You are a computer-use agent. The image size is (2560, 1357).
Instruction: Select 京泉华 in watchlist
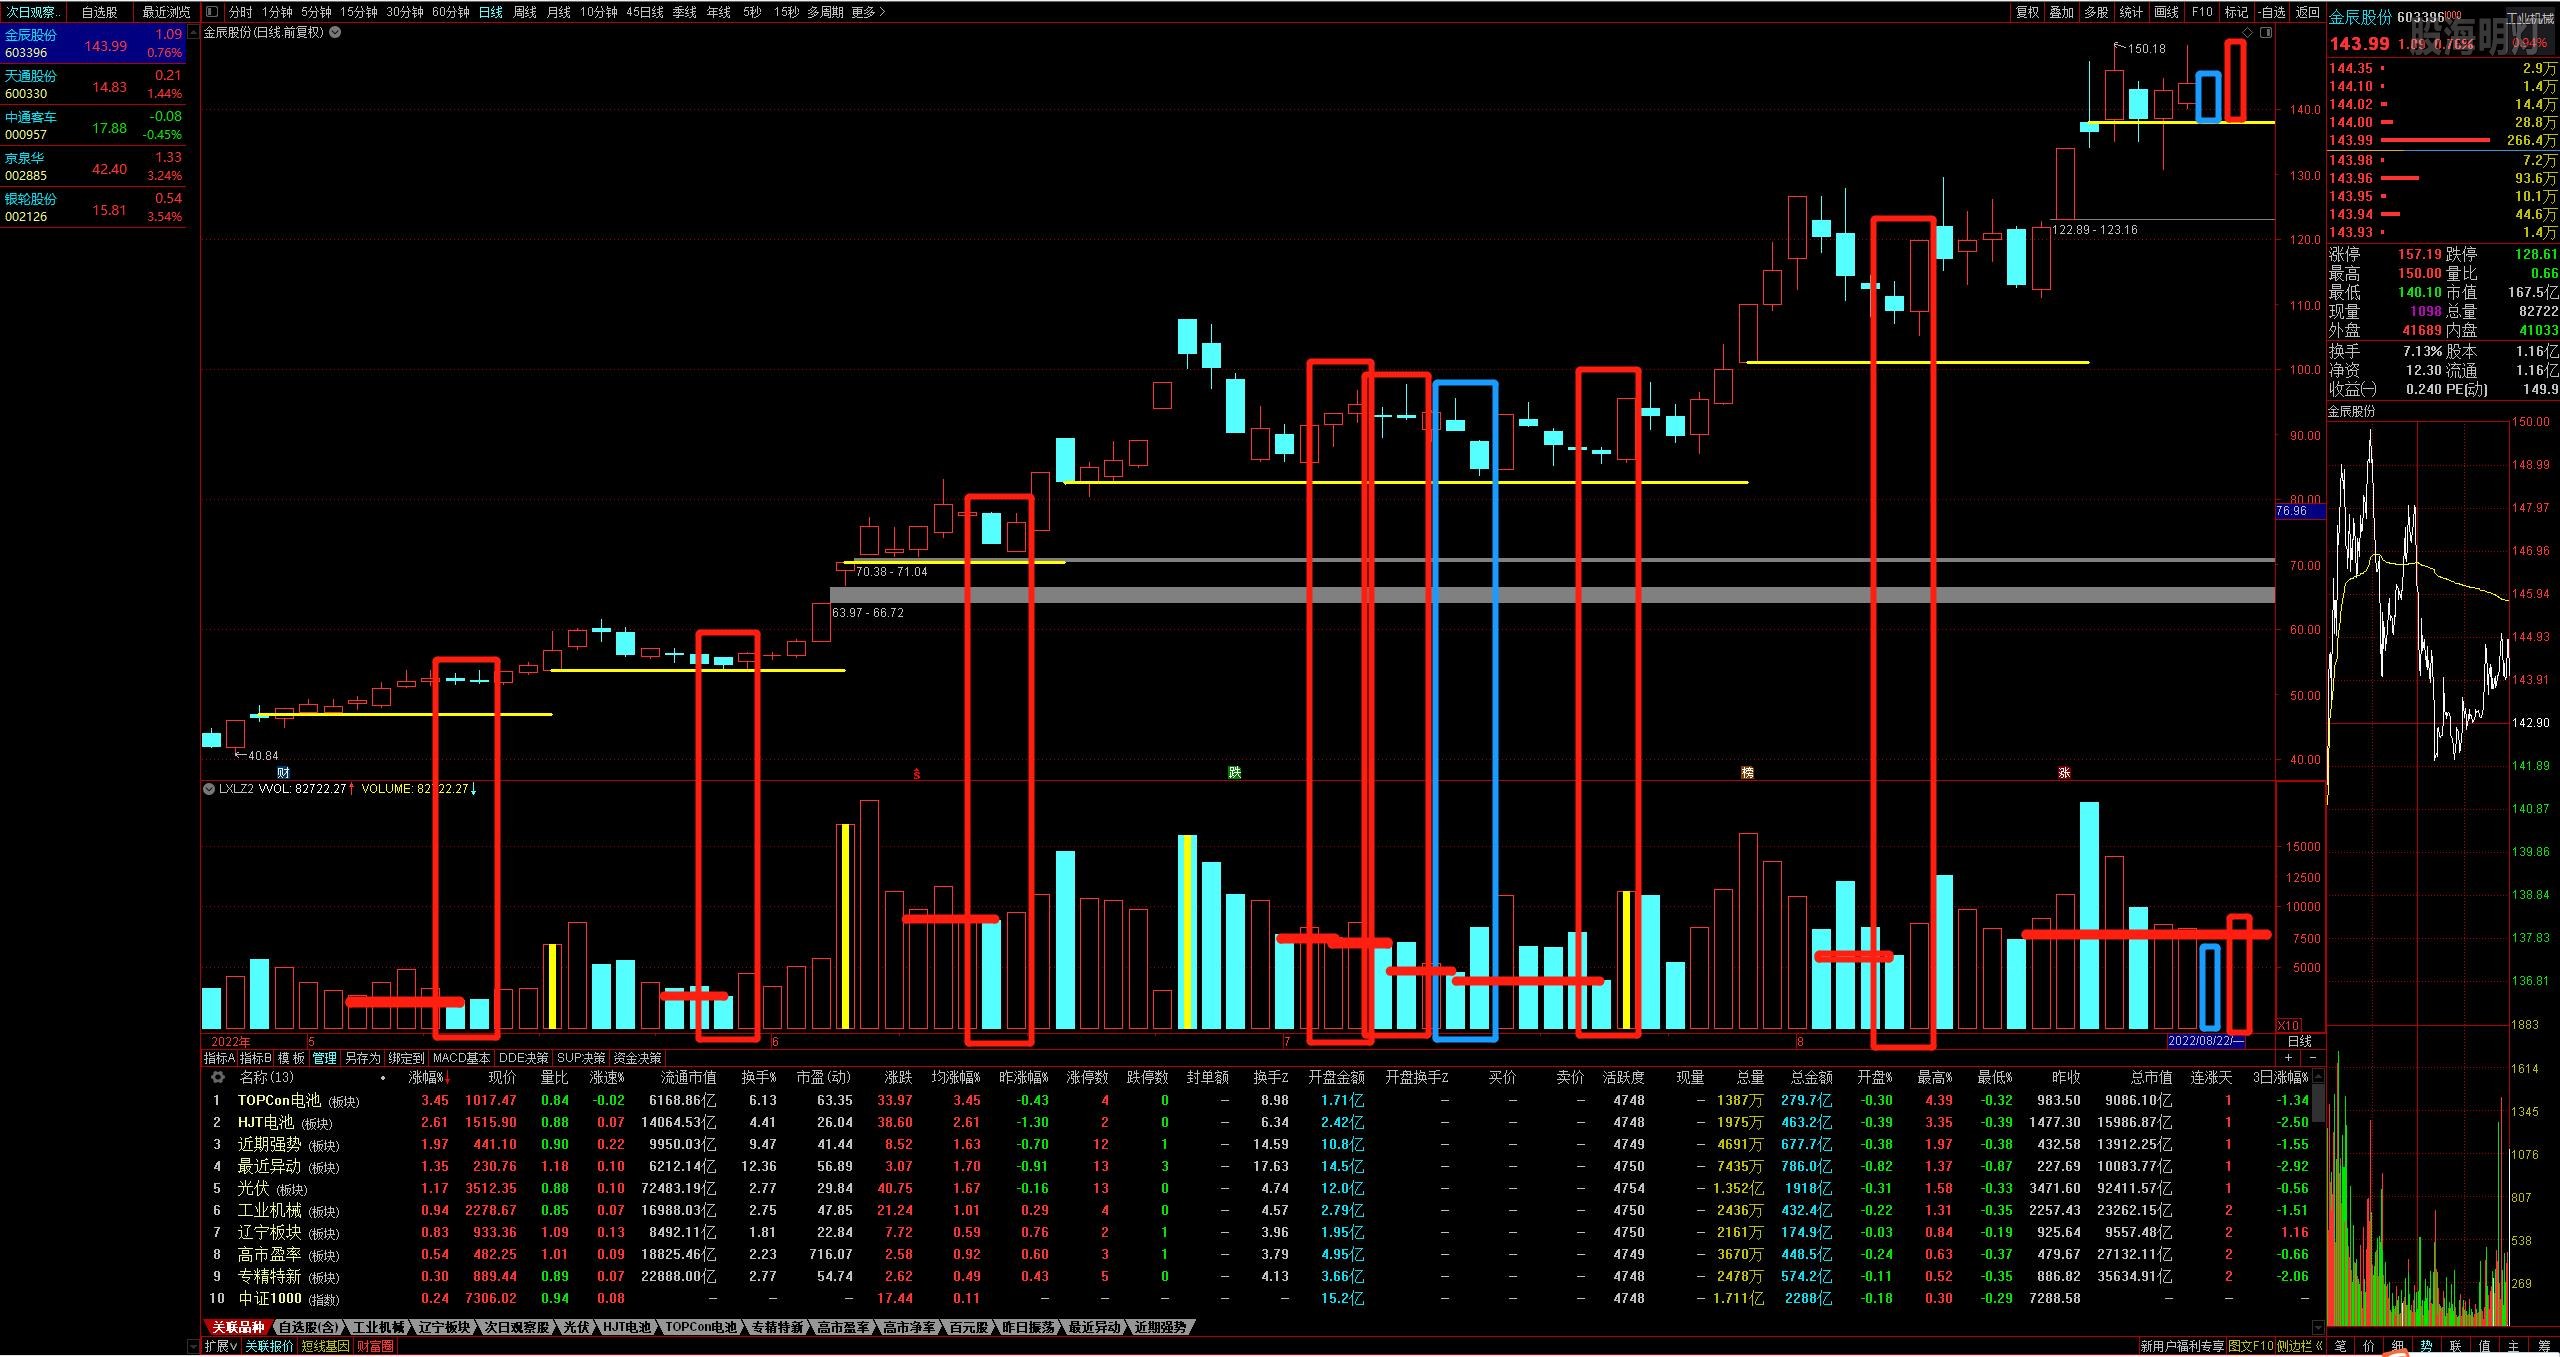point(94,166)
